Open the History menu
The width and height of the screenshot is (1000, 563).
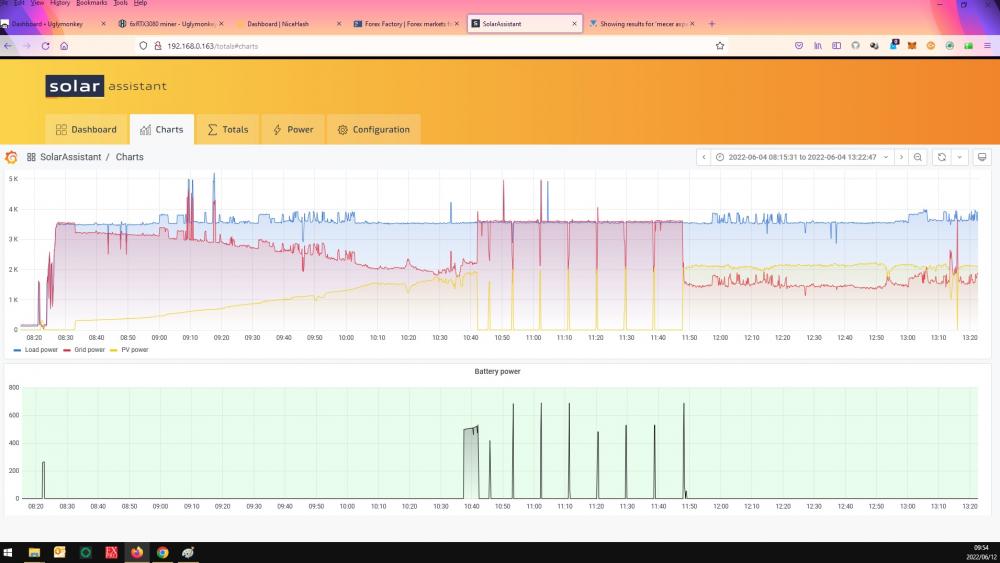click(60, 3)
